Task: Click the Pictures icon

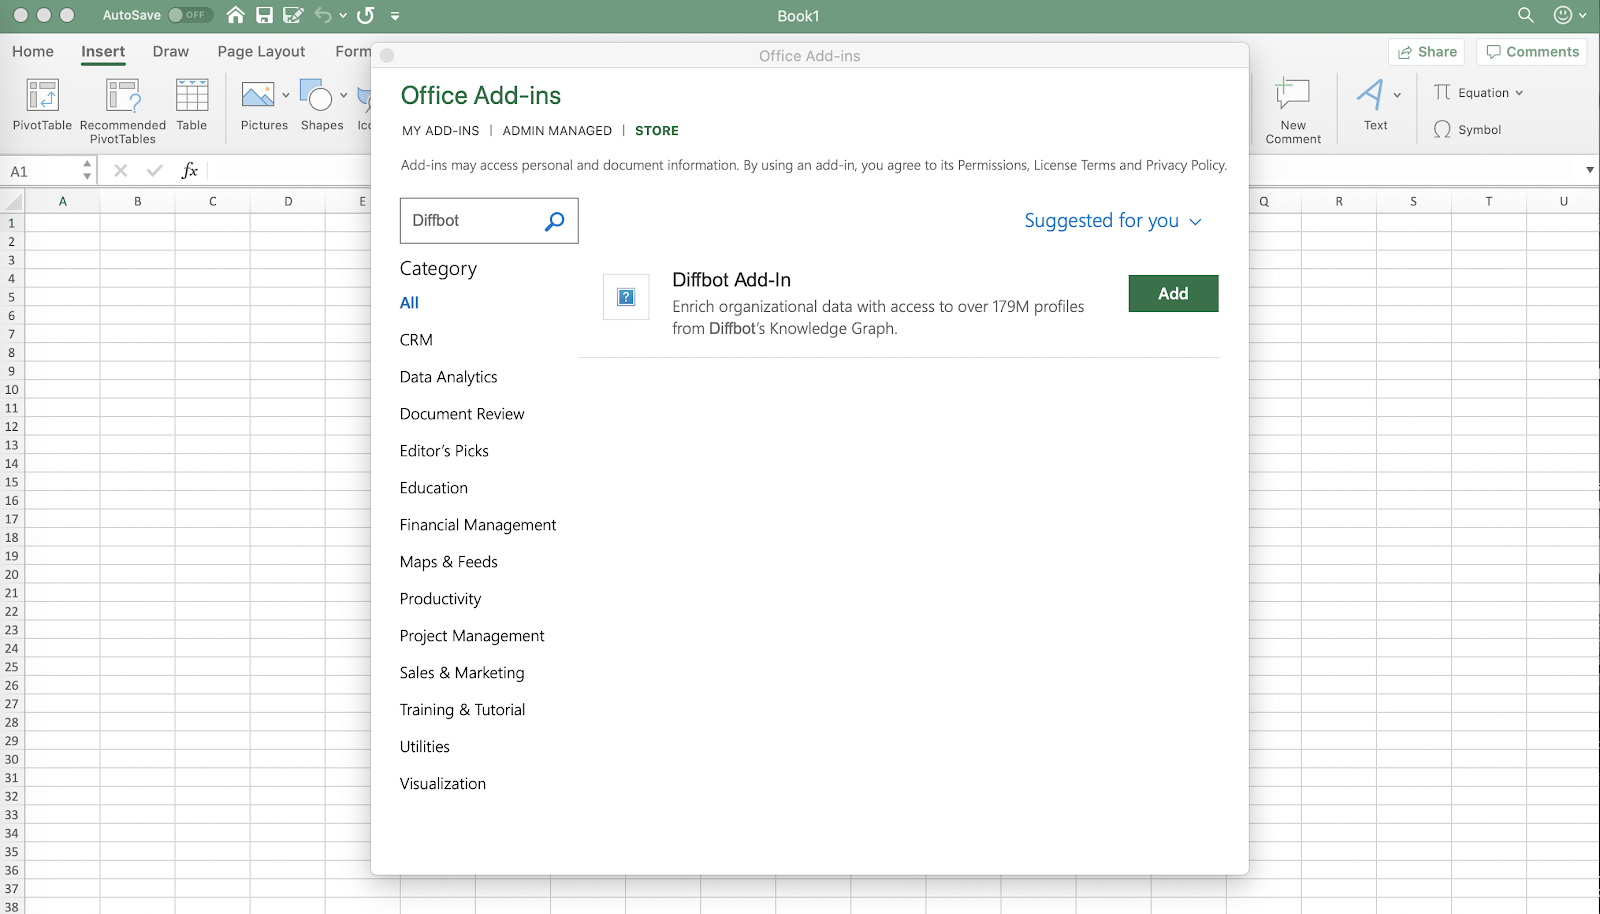Action: (x=258, y=96)
